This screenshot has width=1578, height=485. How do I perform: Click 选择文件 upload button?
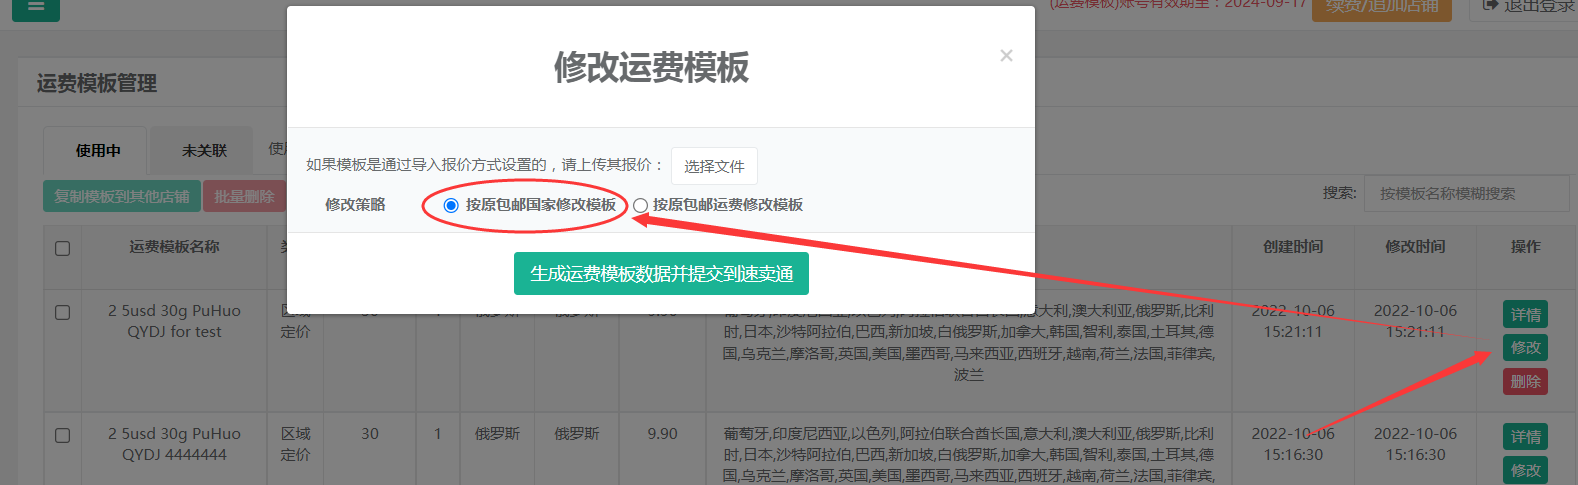coord(714,166)
